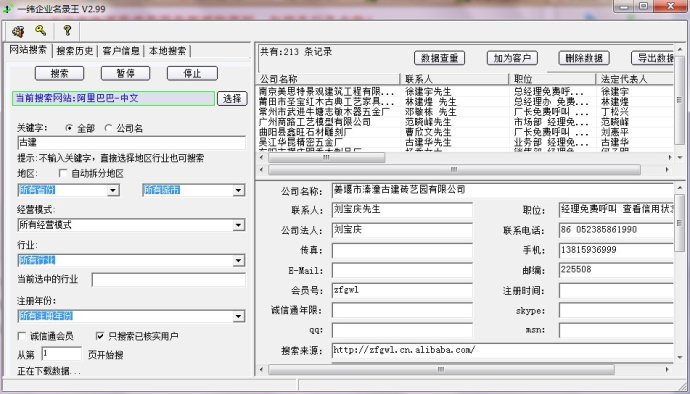Click the 法定代表人 column header
This screenshot has height=394, width=690.
click(636, 79)
